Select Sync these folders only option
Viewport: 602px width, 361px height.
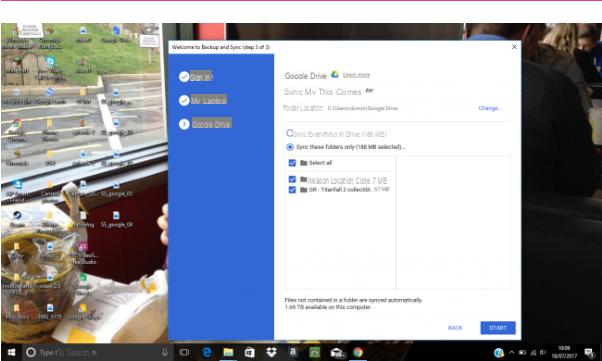[290, 147]
